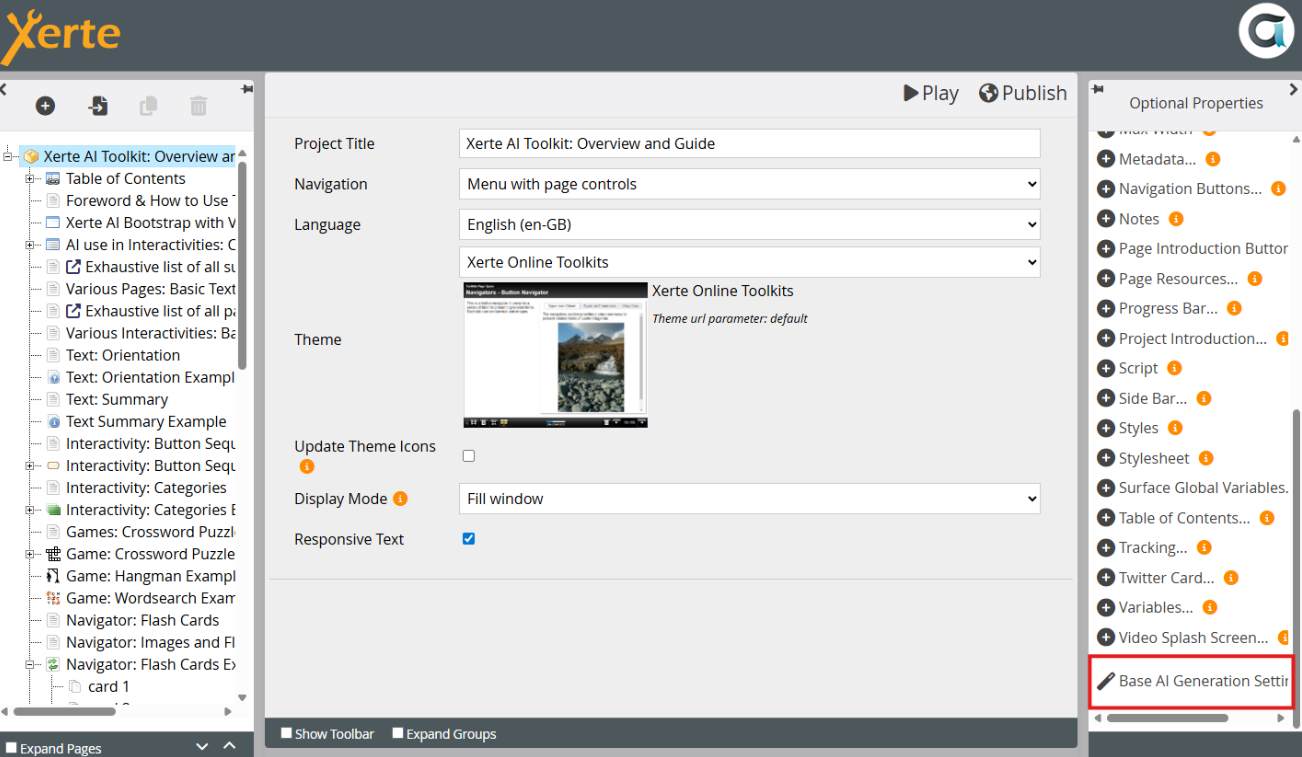
Task: Select Game: Hangman Example tree item
Action: [x=150, y=576]
